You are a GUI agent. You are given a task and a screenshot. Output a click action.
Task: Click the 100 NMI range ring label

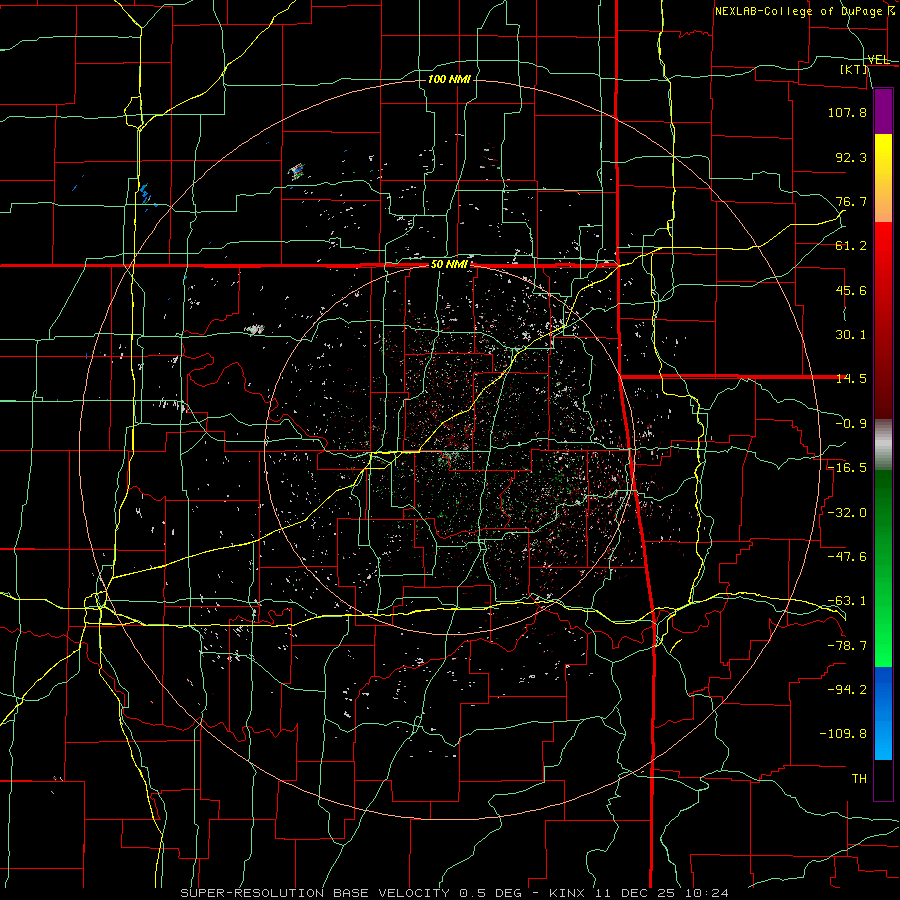(449, 79)
